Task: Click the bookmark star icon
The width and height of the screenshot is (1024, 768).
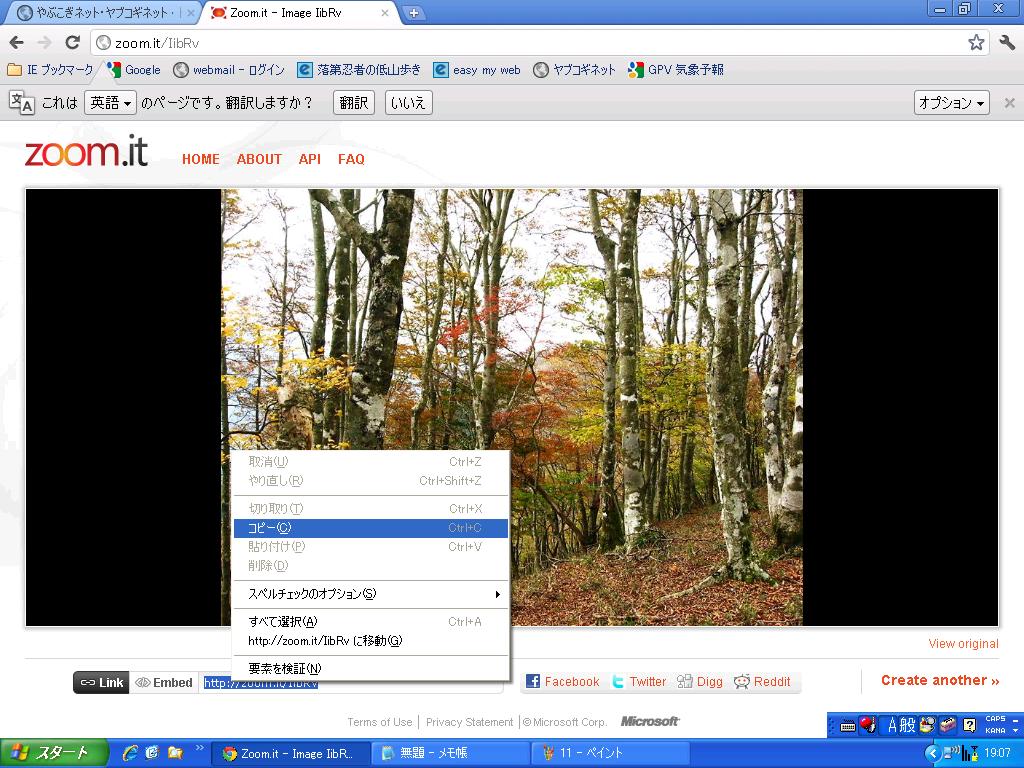Action: pos(976,42)
